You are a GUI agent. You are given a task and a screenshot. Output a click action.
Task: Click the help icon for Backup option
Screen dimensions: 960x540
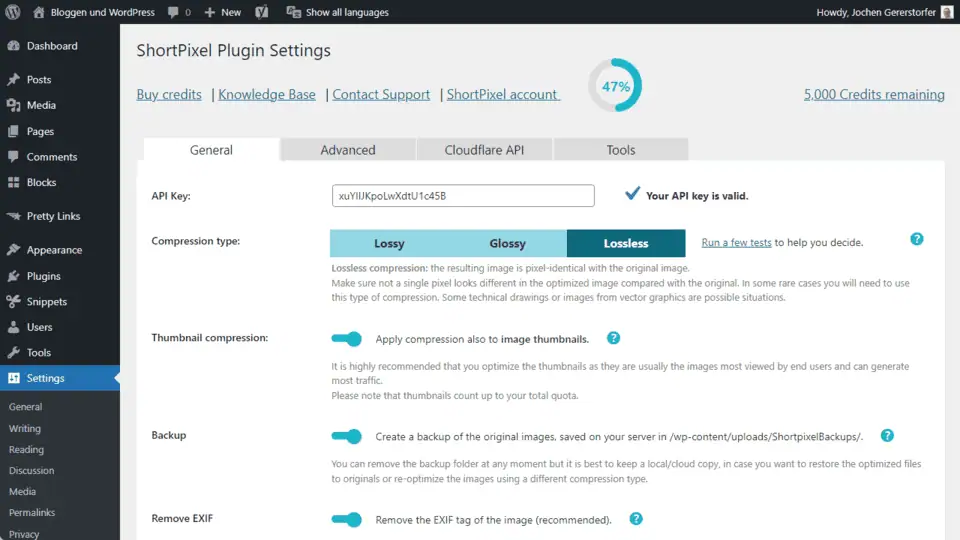click(886, 436)
